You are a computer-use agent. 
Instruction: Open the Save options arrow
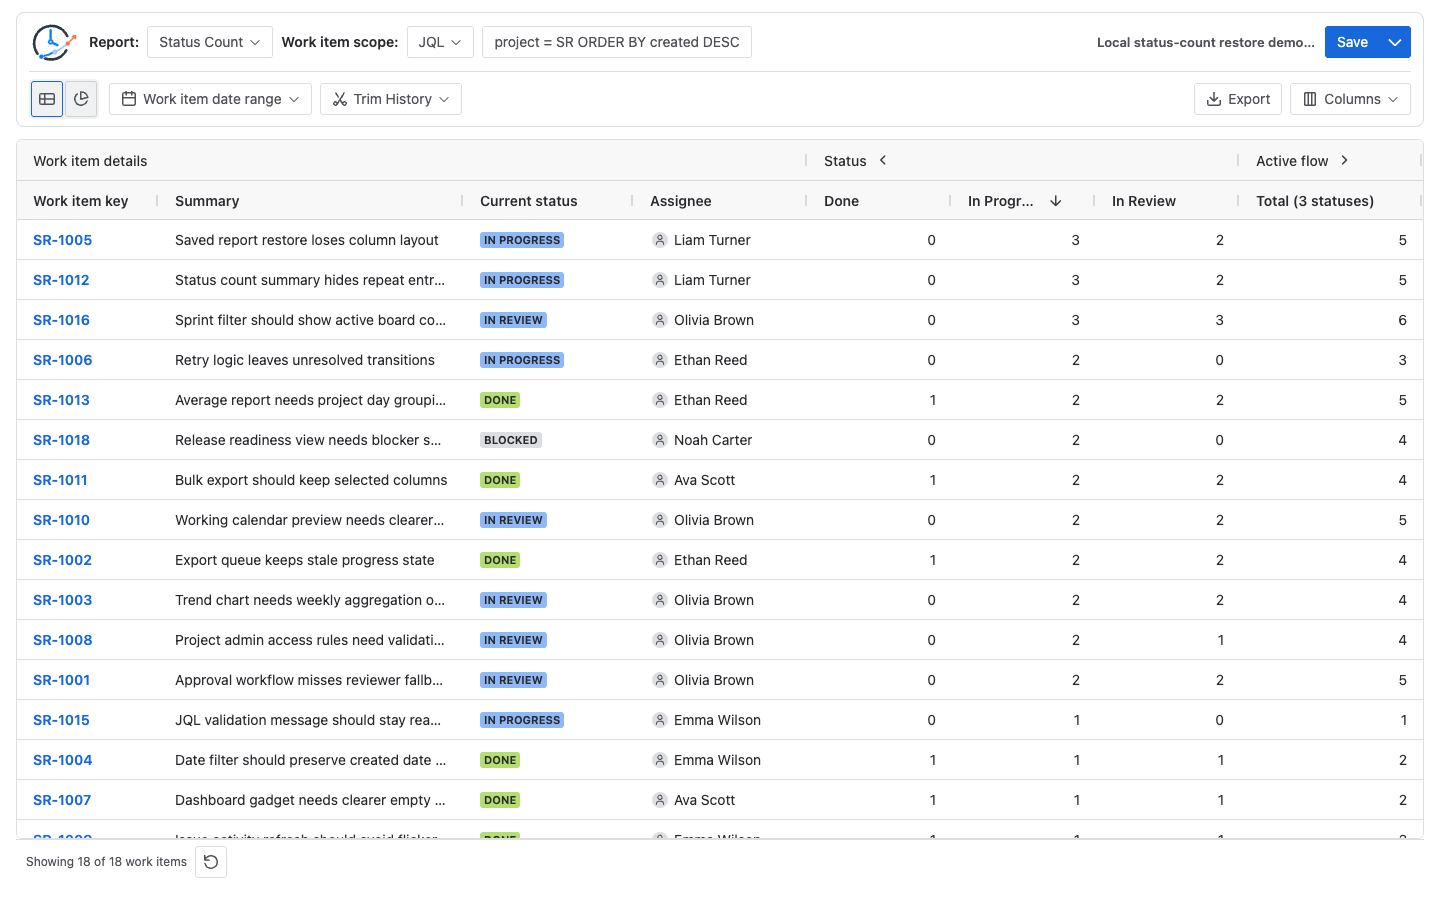coord(1395,42)
